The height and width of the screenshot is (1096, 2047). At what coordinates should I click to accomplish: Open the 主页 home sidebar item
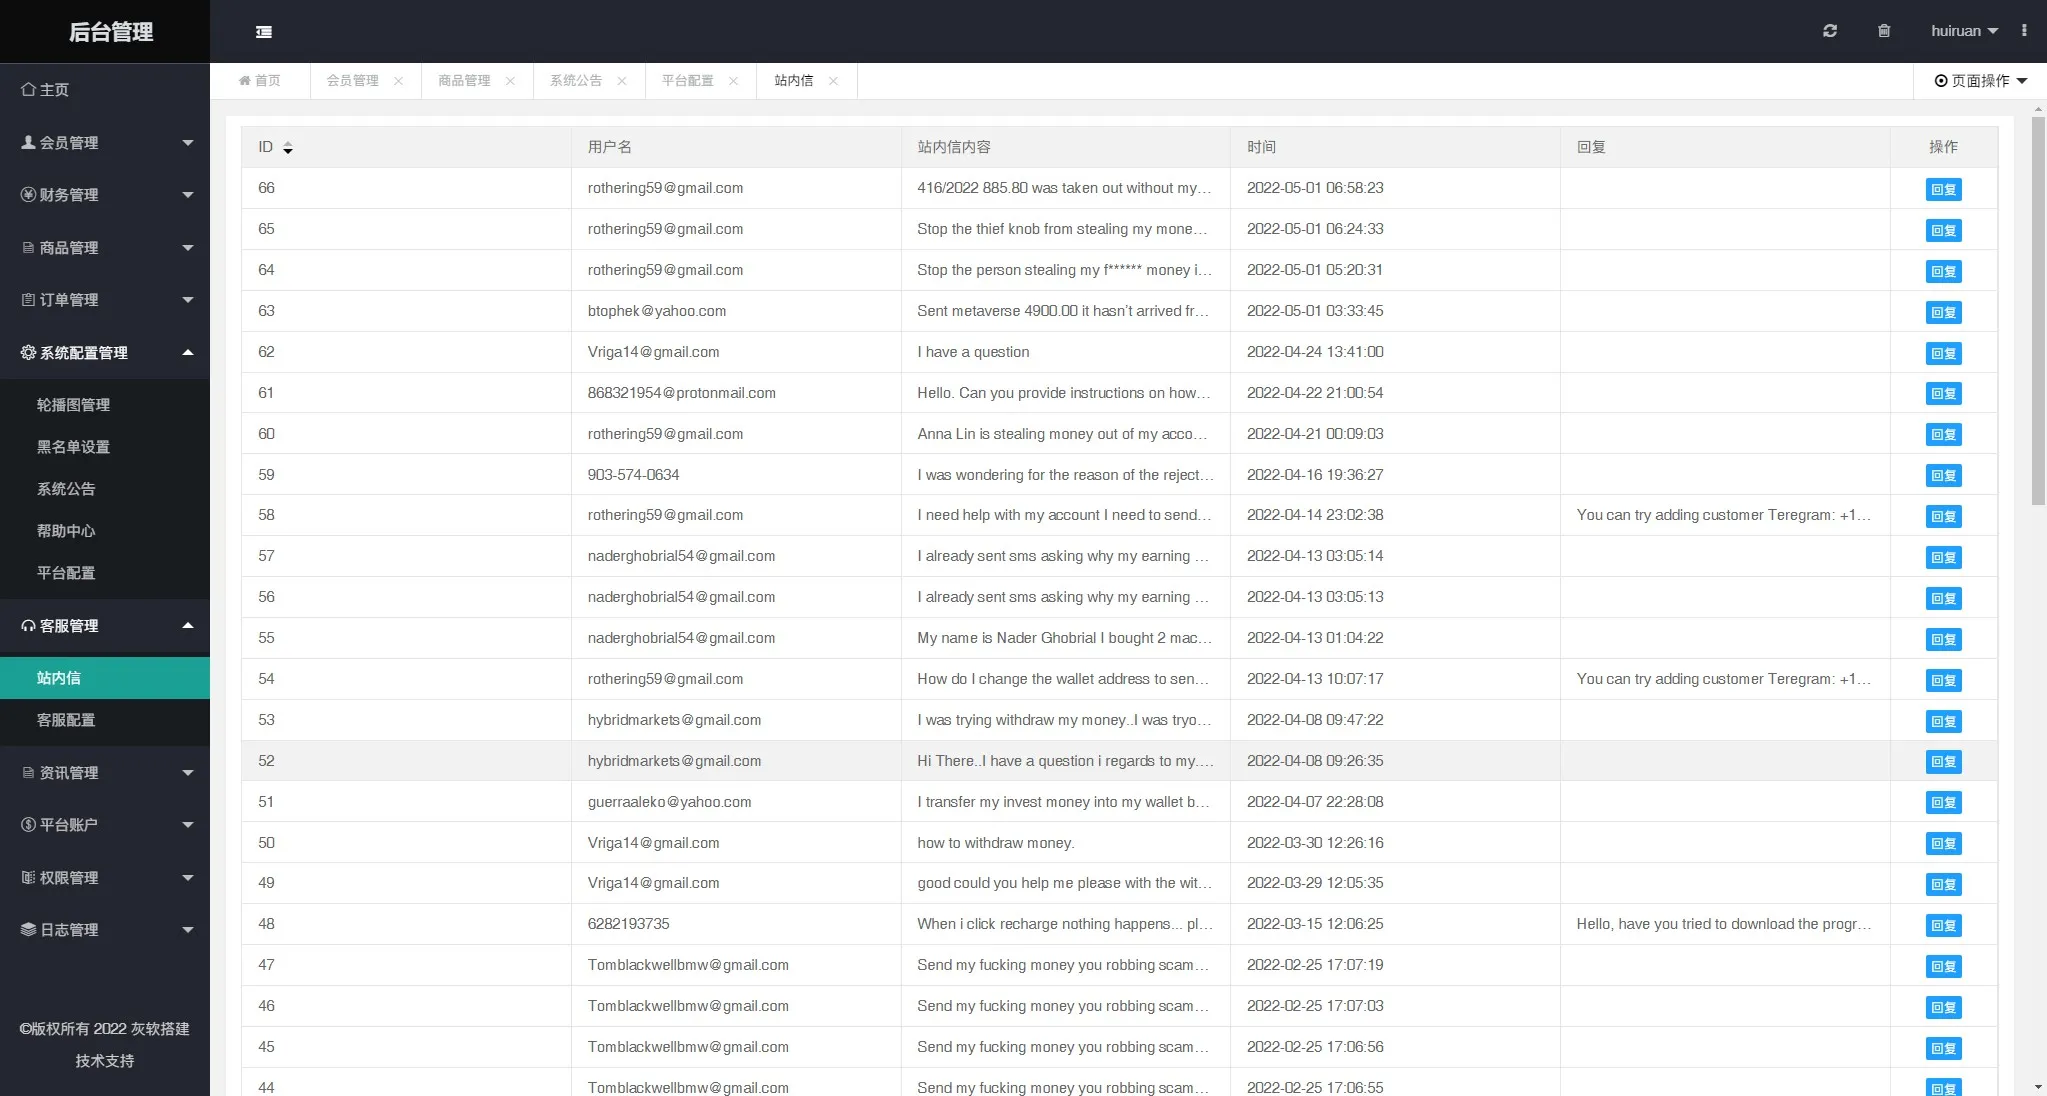54,90
